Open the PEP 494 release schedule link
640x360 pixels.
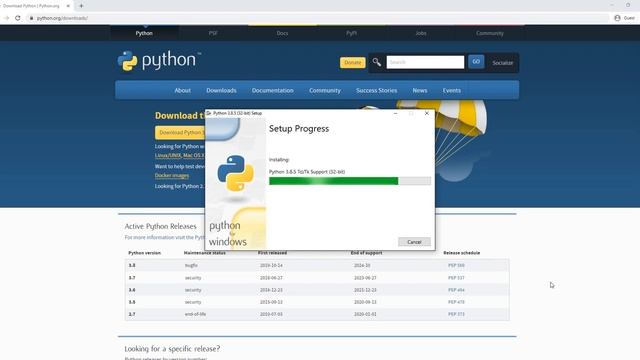click(x=456, y=290)
